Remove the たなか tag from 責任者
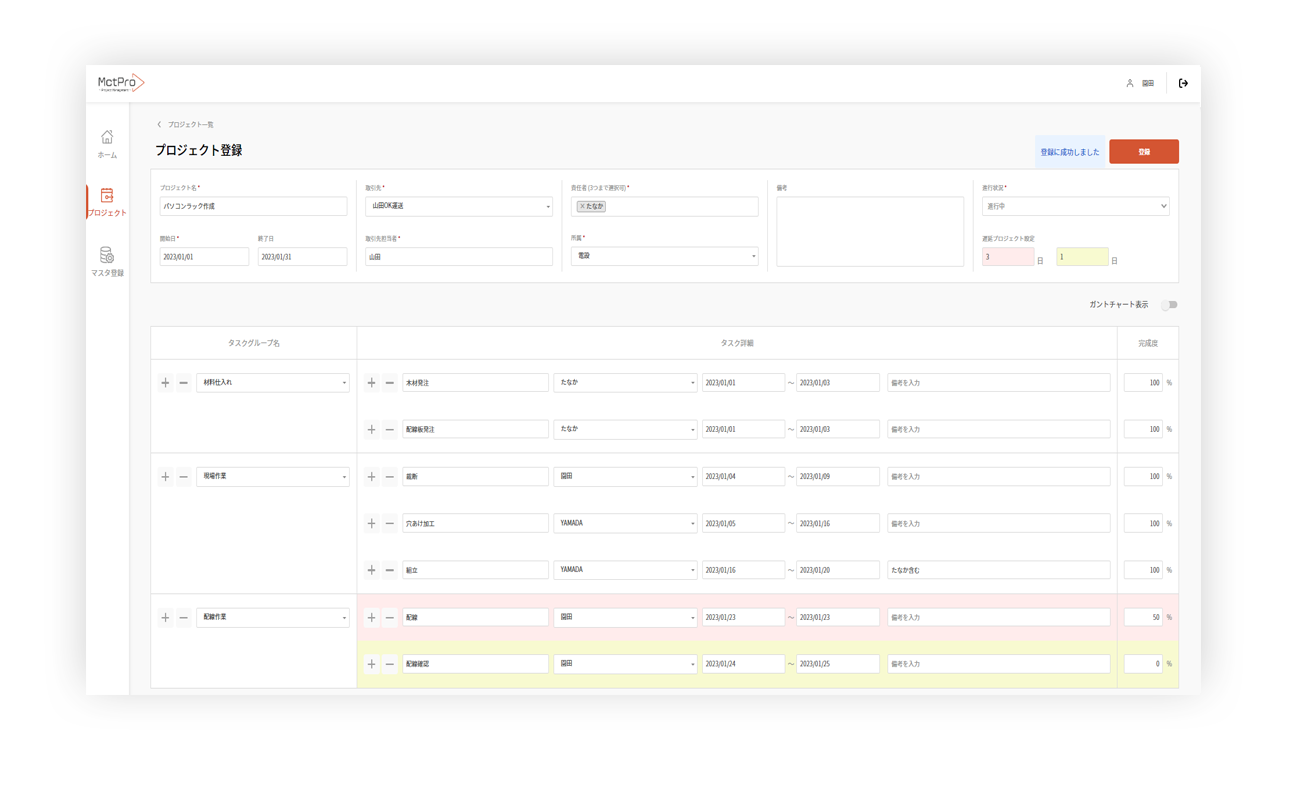 pos(583,207)
